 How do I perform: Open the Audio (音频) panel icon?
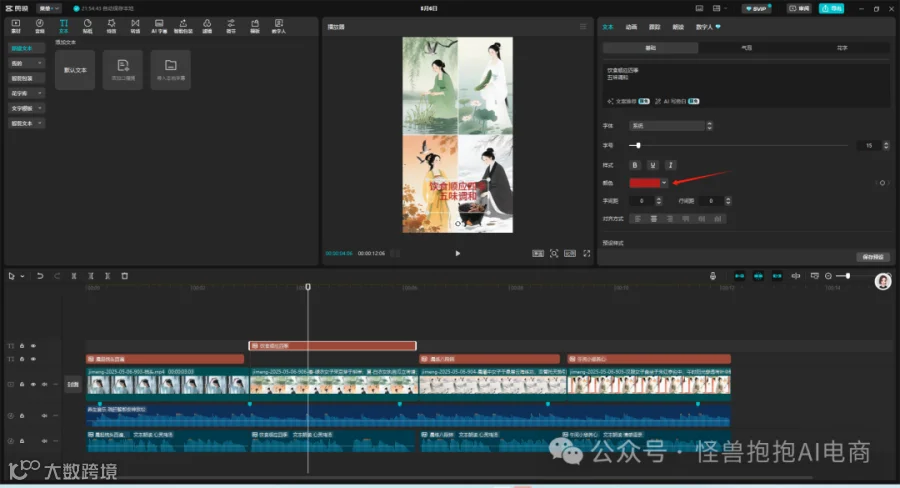tap(40, 26)
